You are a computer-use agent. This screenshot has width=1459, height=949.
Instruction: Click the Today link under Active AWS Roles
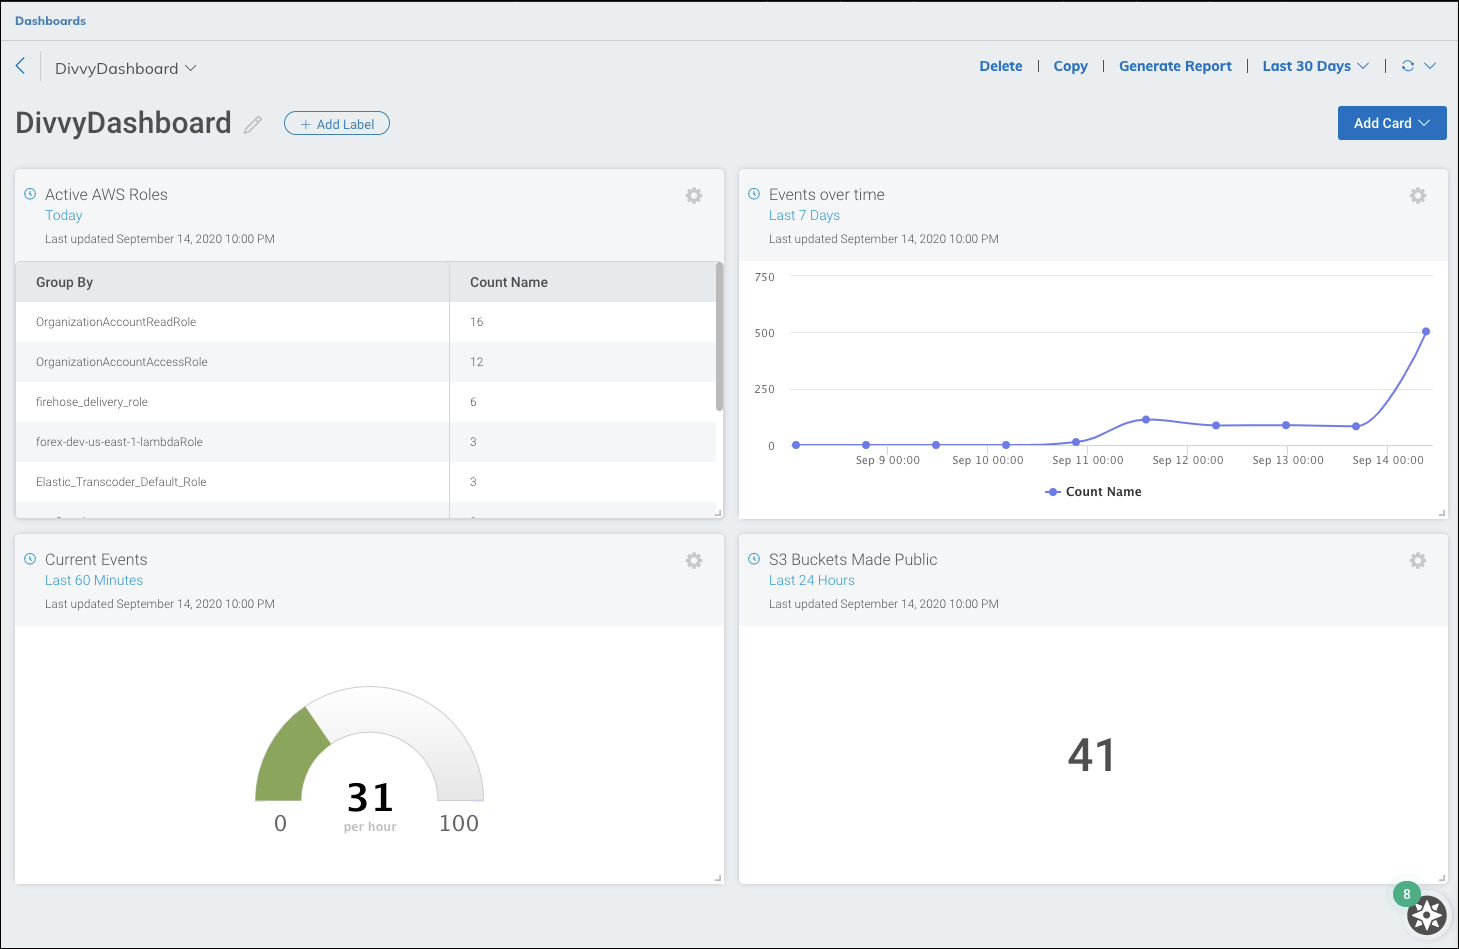pos(64,216)
